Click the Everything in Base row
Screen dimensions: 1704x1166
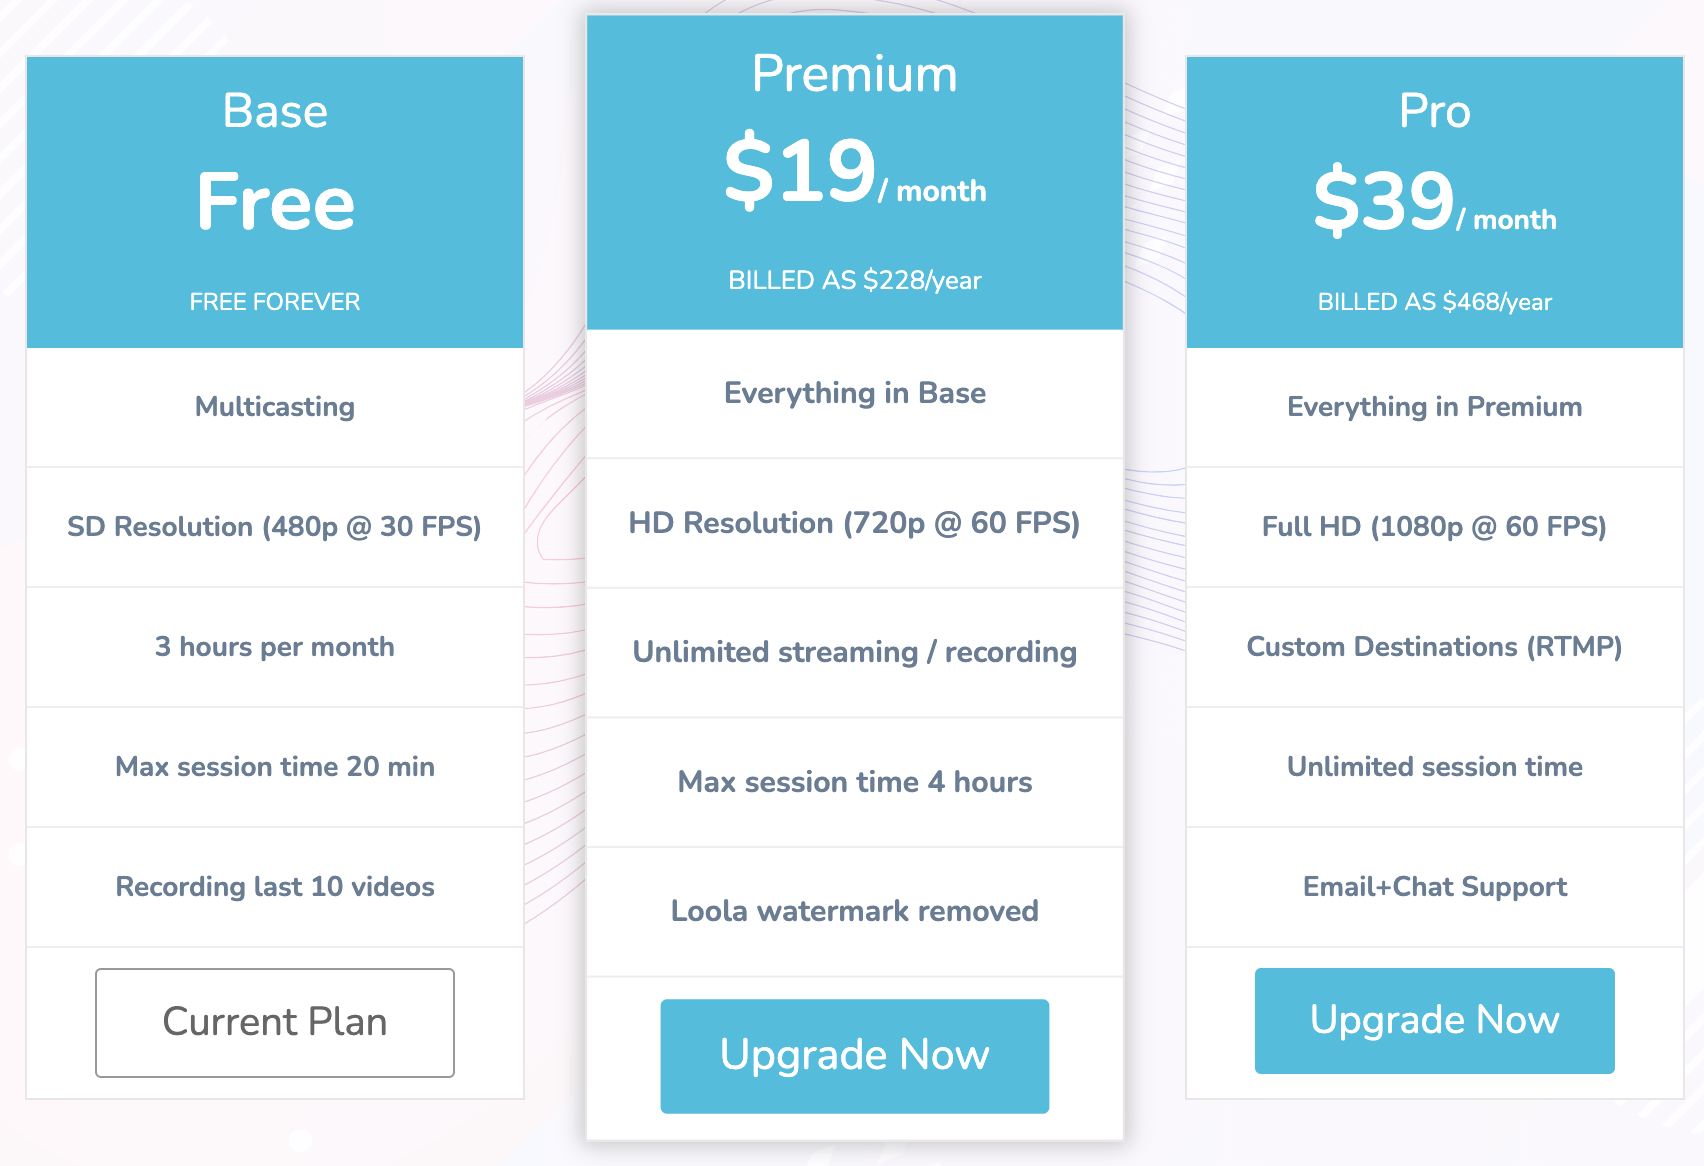(x=853, y=393)
